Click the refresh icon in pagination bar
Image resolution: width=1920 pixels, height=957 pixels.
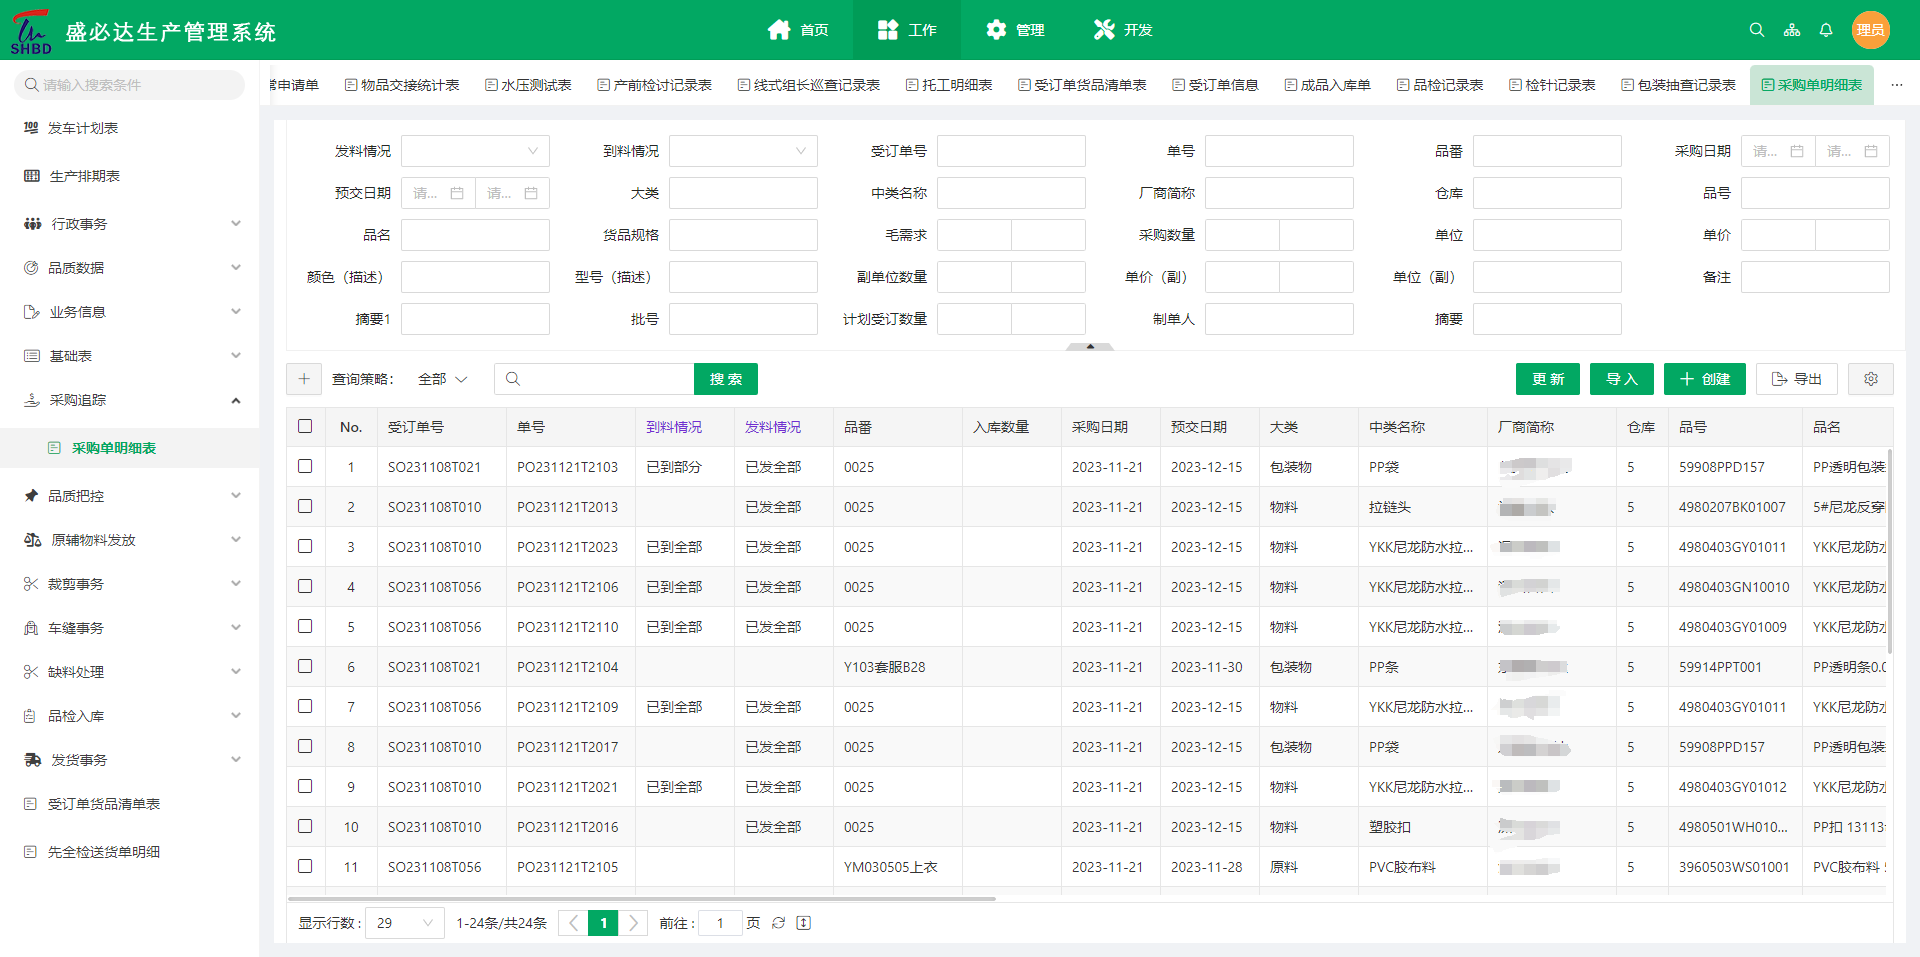click(778, 923)
